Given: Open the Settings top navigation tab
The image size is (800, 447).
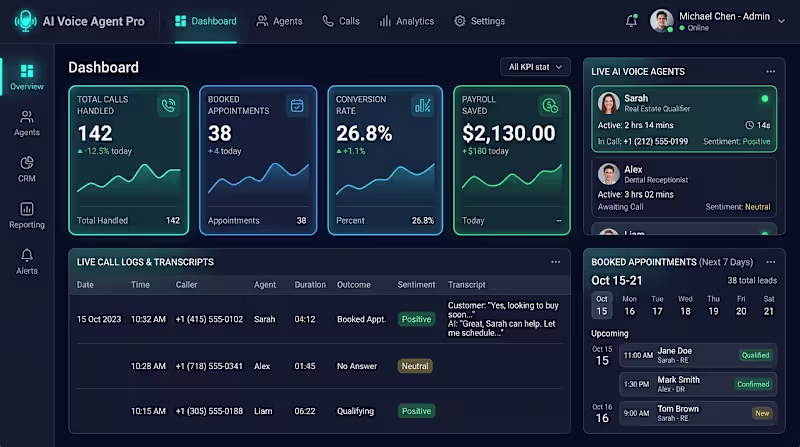Looking at the screenshot, I should tap(480, 21).
